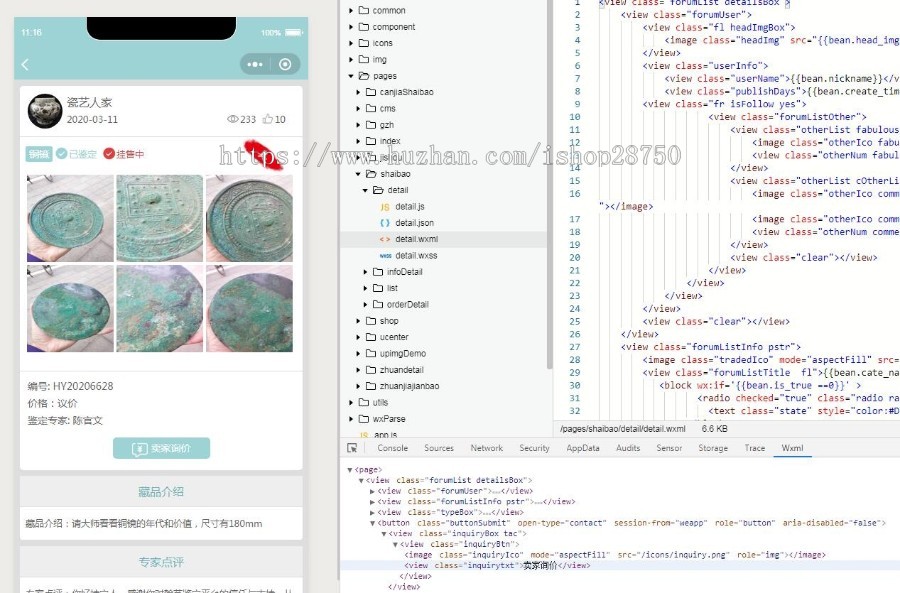This screenshot has width=900, height=593.
Task: Tap the capsule target close icon
Action: tap(285, 64)
